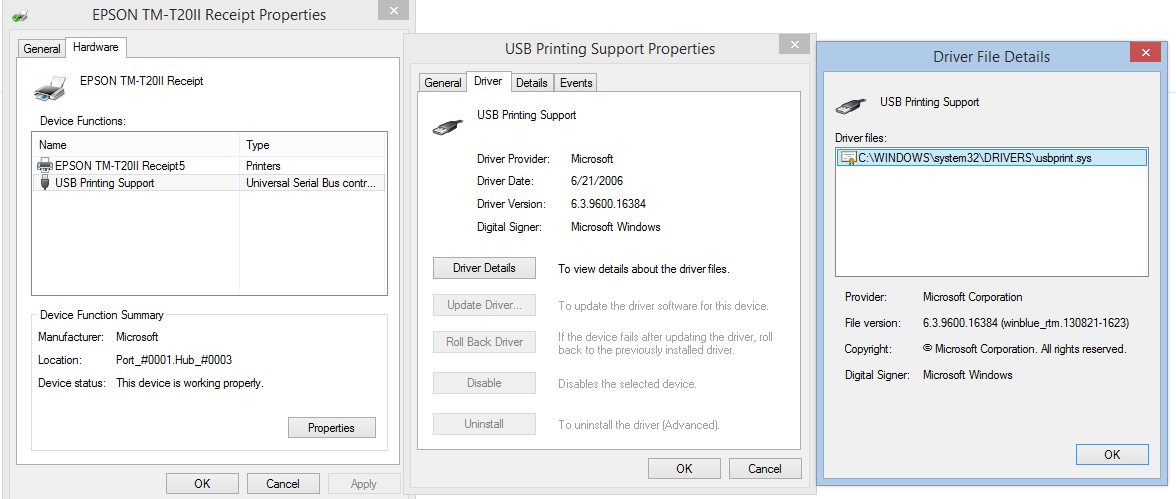Click the Manufacturer value Microsoft in summary
The width and height of the screenshot is (1176, 499).
tap(137, 337)
